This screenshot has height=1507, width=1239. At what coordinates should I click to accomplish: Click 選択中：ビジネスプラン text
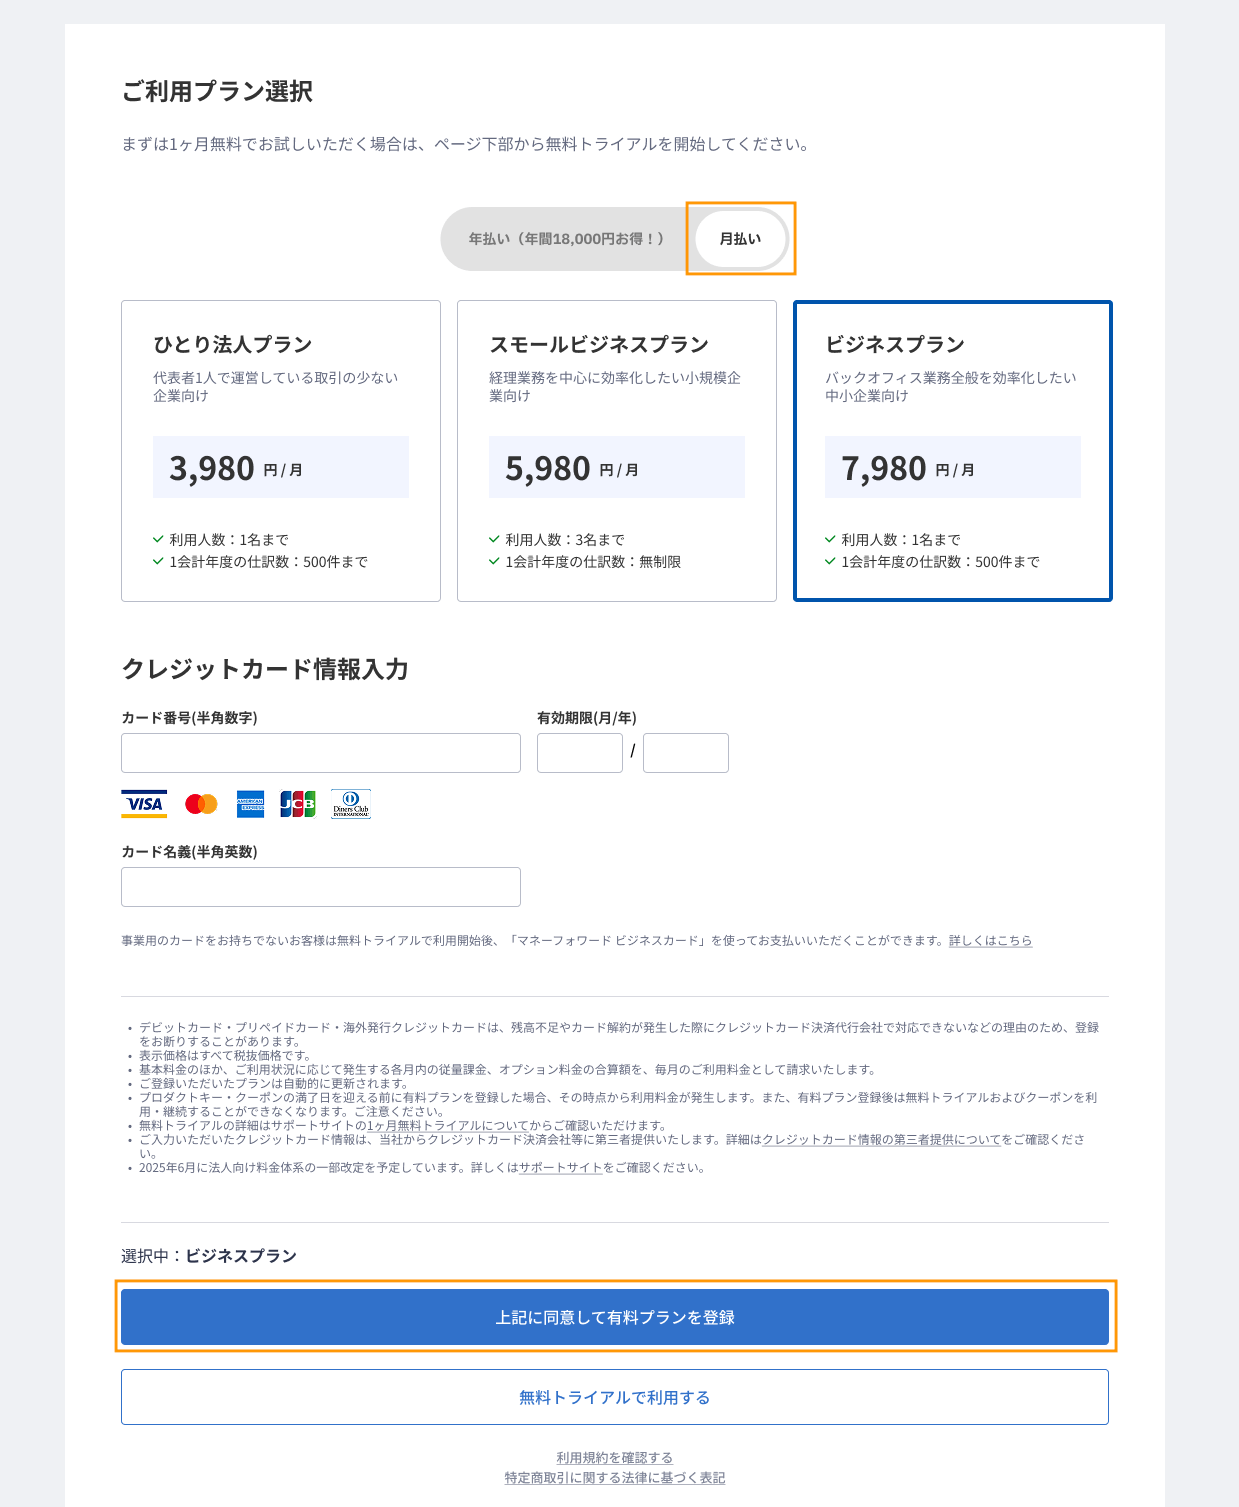click(x=209, y=1256)
